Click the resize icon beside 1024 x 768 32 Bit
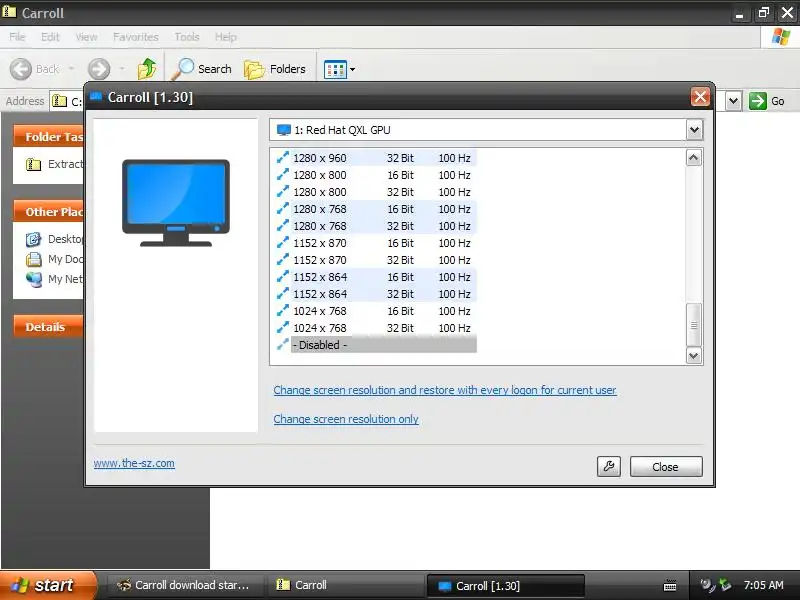The image size is (800, 600). pyautogui.click(x=282, y=328)
